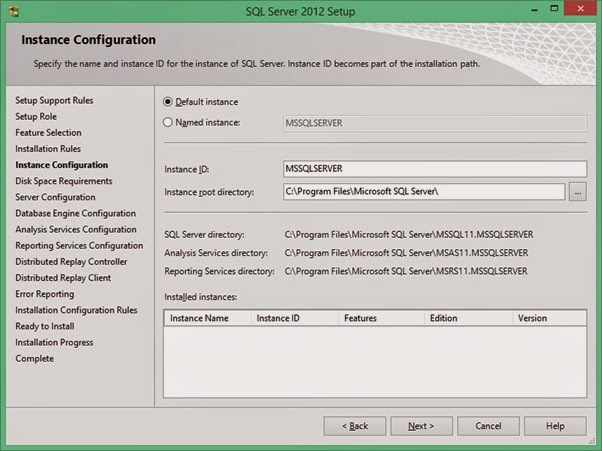Viewport: 602px width, 451px height.
Task: Select Installation Progress step
Action: (54, 342)
